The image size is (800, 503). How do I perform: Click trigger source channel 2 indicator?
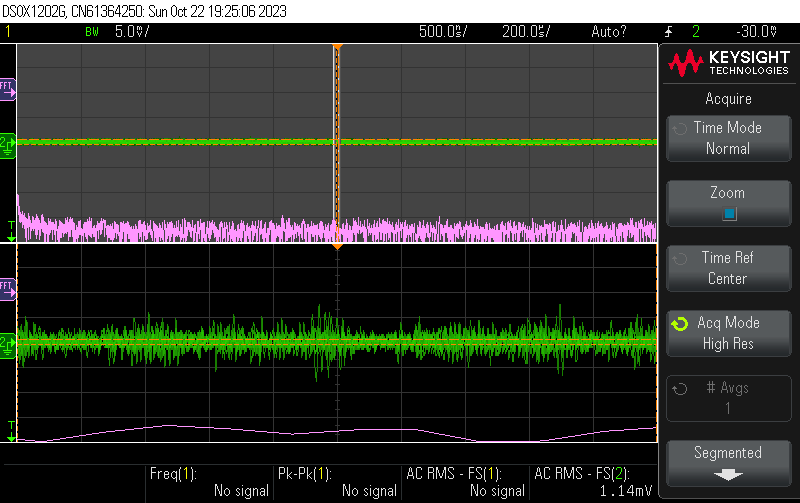(696, 32)
